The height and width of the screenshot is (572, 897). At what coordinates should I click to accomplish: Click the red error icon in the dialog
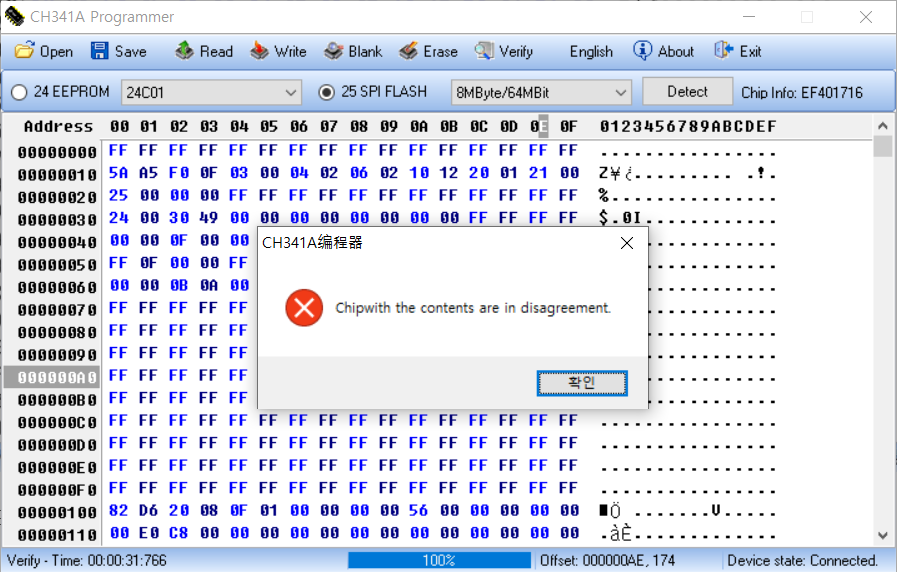click(304, 308)
